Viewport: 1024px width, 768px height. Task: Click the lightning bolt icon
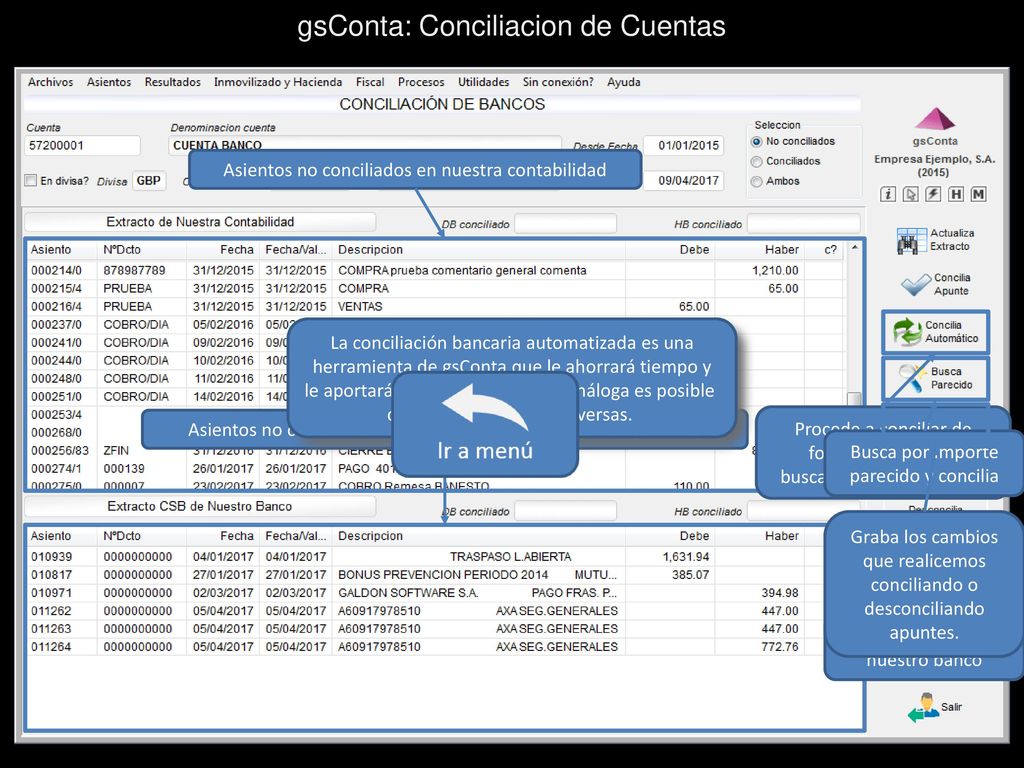(933, 194)
